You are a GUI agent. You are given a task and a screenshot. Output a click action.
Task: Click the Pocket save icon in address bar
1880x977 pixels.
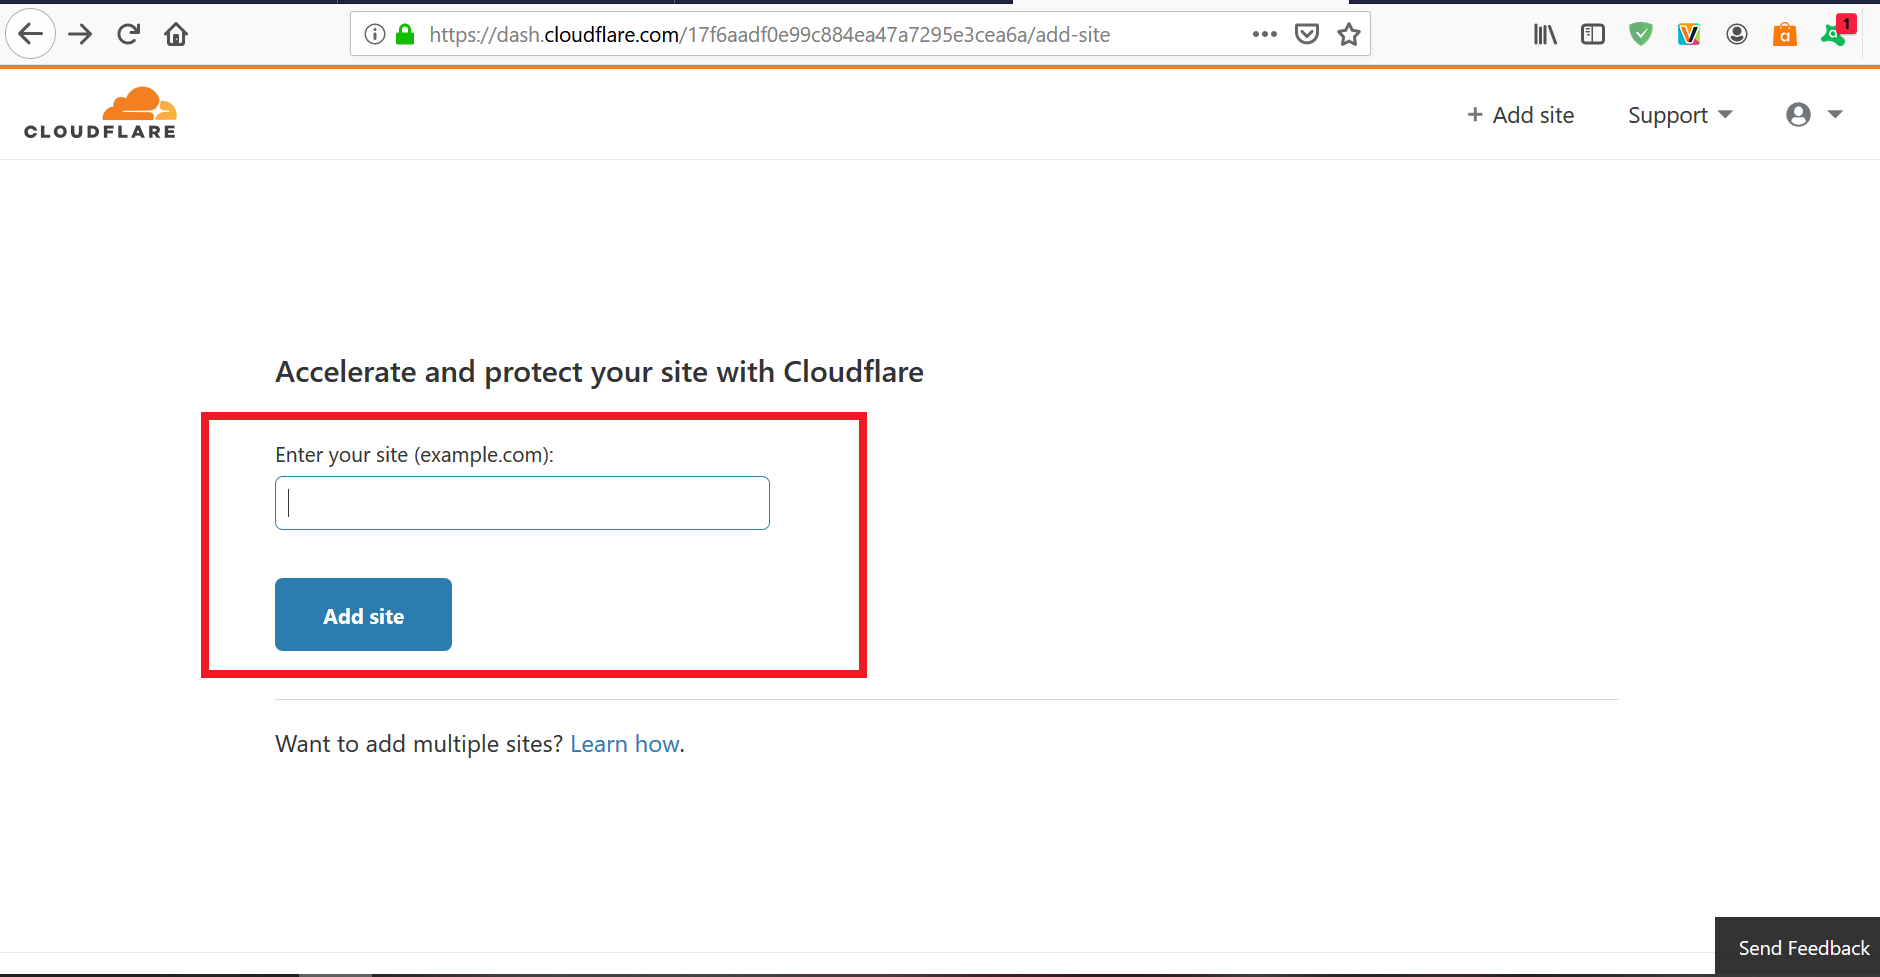pos(1306,35)
